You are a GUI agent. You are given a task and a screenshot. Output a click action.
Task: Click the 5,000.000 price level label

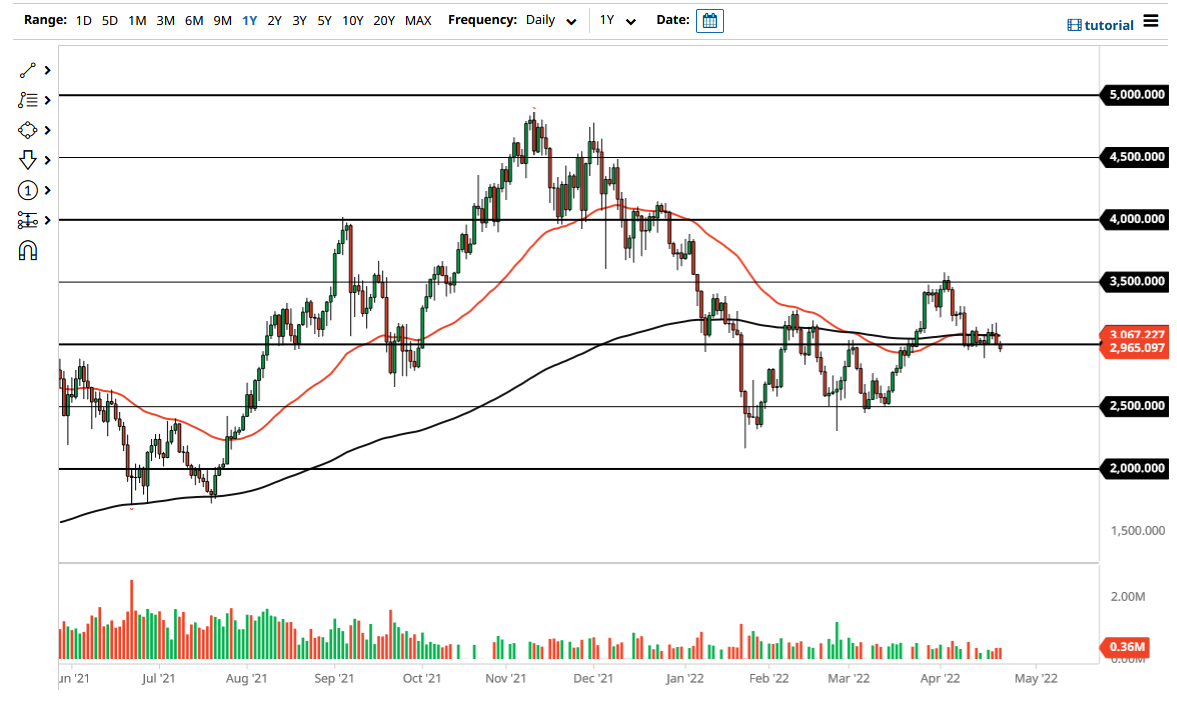point(1133,95)
